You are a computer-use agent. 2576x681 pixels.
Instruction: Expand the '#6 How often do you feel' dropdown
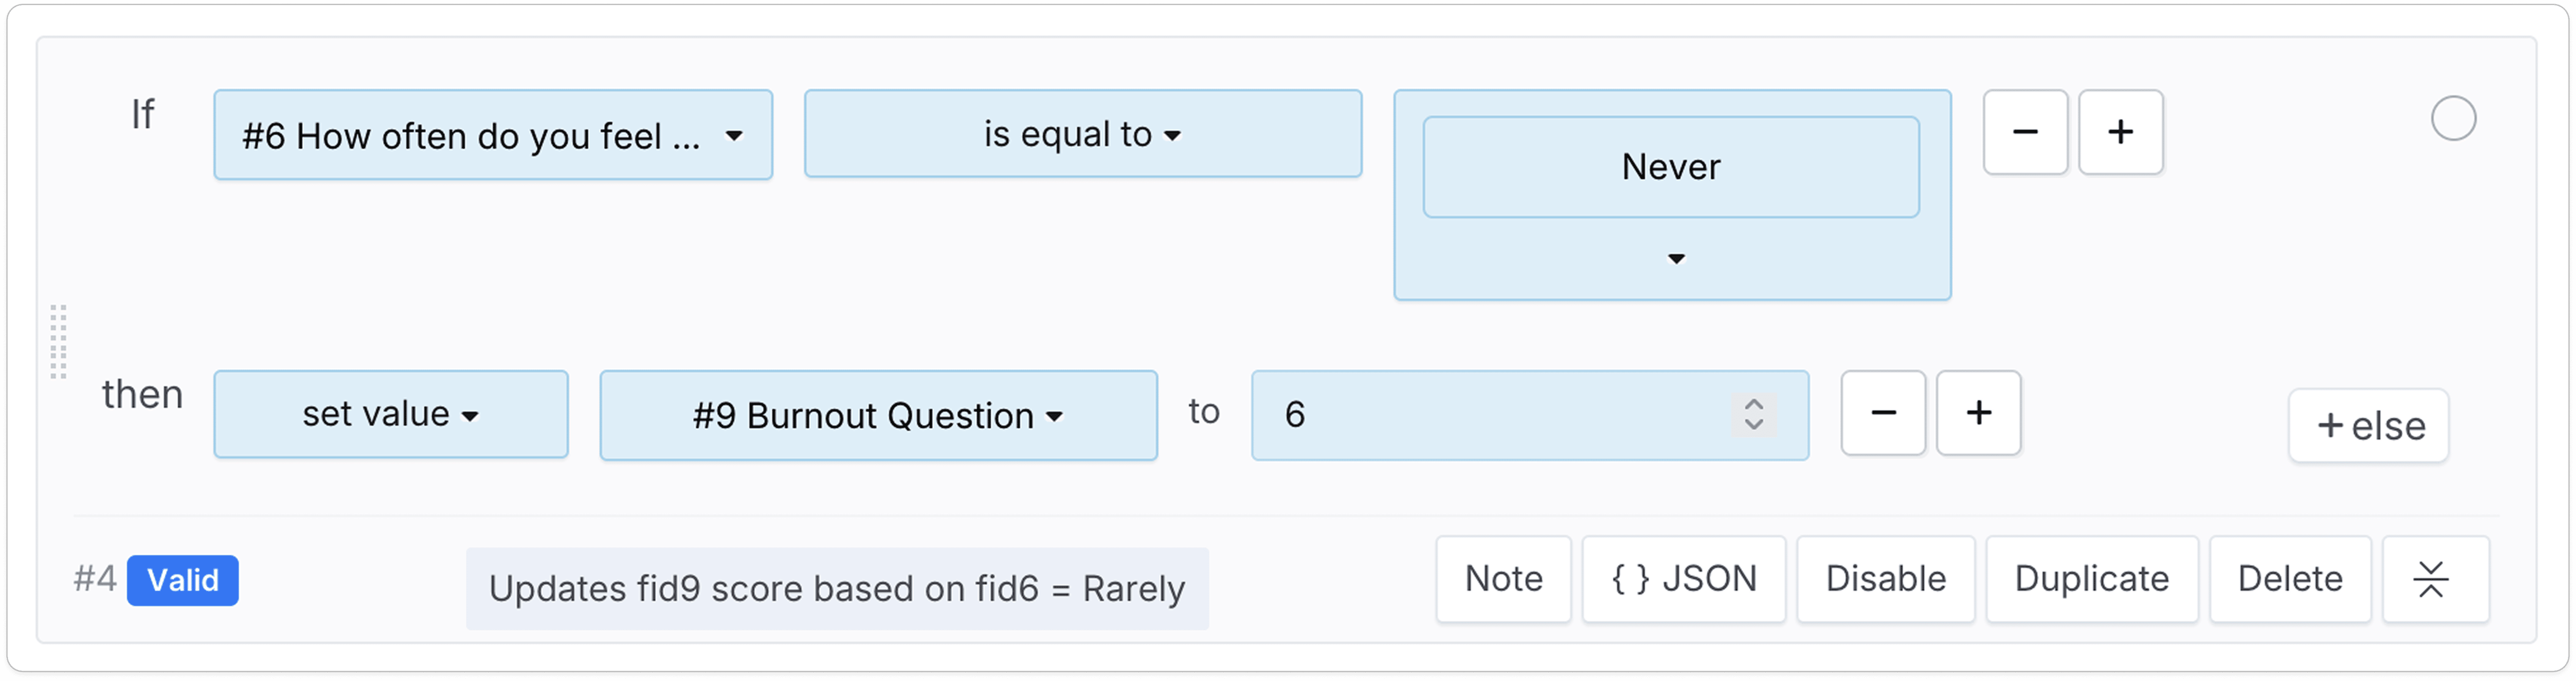[x=493, y=134]
